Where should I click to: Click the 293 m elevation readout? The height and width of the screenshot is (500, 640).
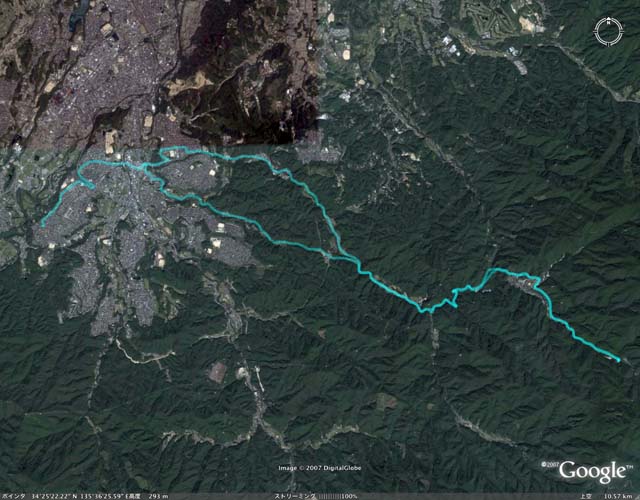click(158, 496)
